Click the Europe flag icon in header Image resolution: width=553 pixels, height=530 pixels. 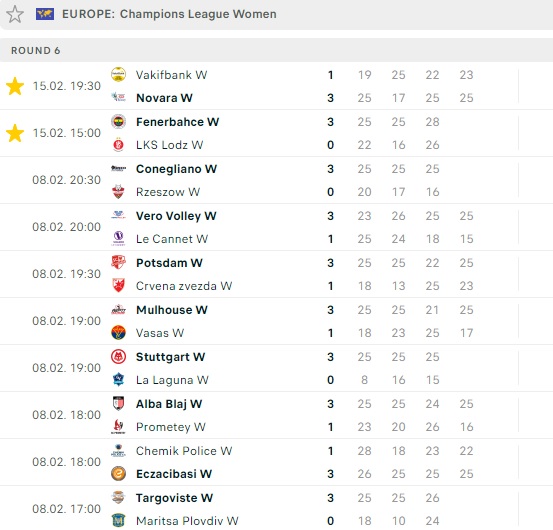tap(45, 14)
